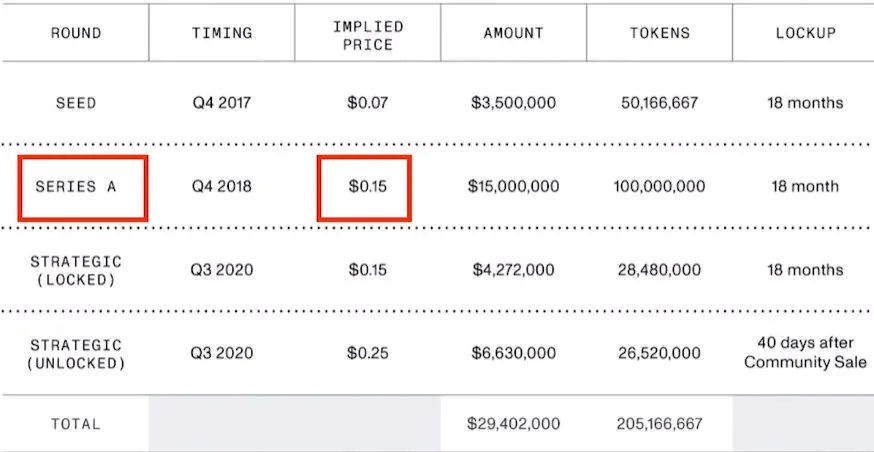Select the $0.25 implied price cell

coord(366,353)
